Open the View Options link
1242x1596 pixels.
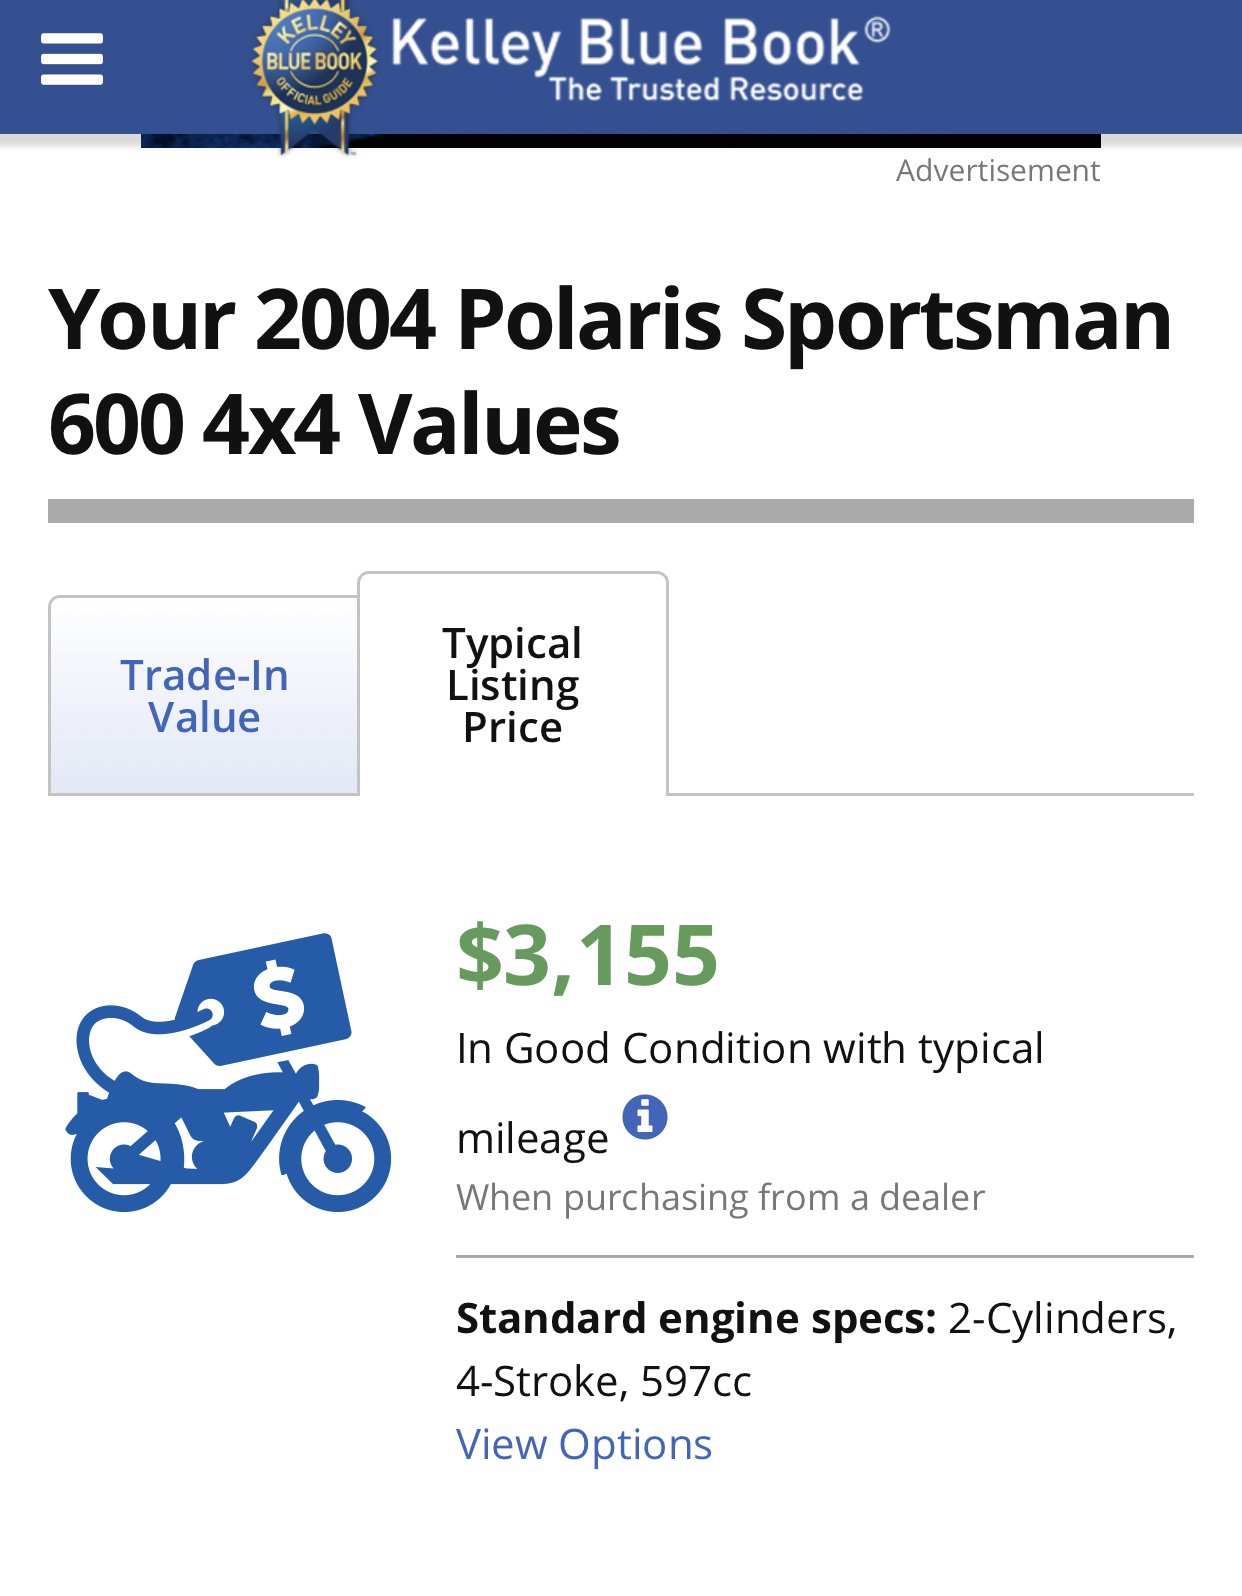coord(584,1444)
